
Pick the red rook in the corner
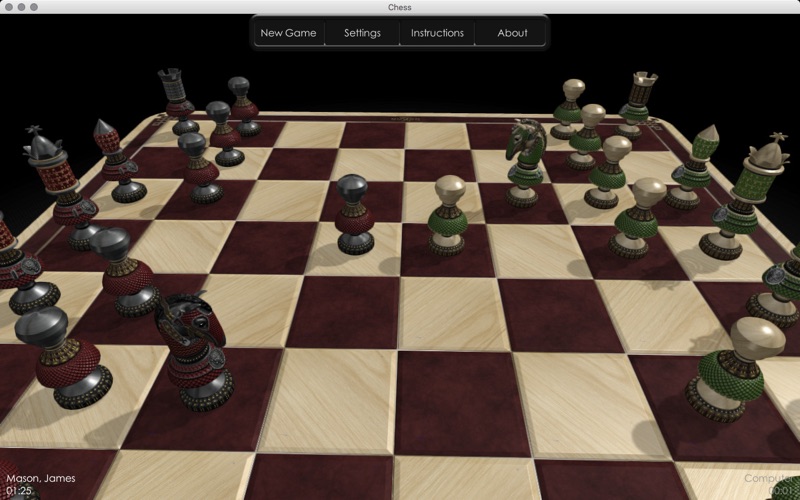180,102
